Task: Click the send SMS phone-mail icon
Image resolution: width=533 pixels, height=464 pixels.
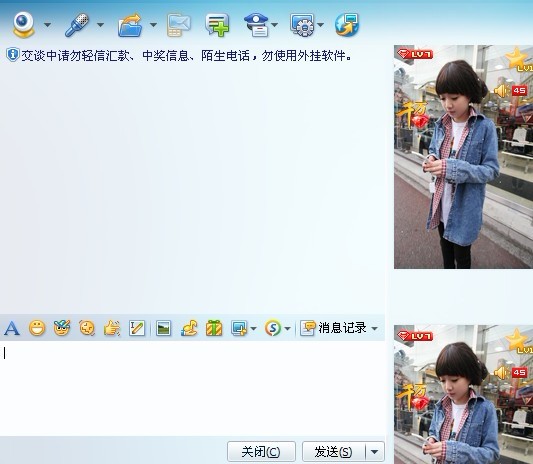Action: click(x=179, y=25)
